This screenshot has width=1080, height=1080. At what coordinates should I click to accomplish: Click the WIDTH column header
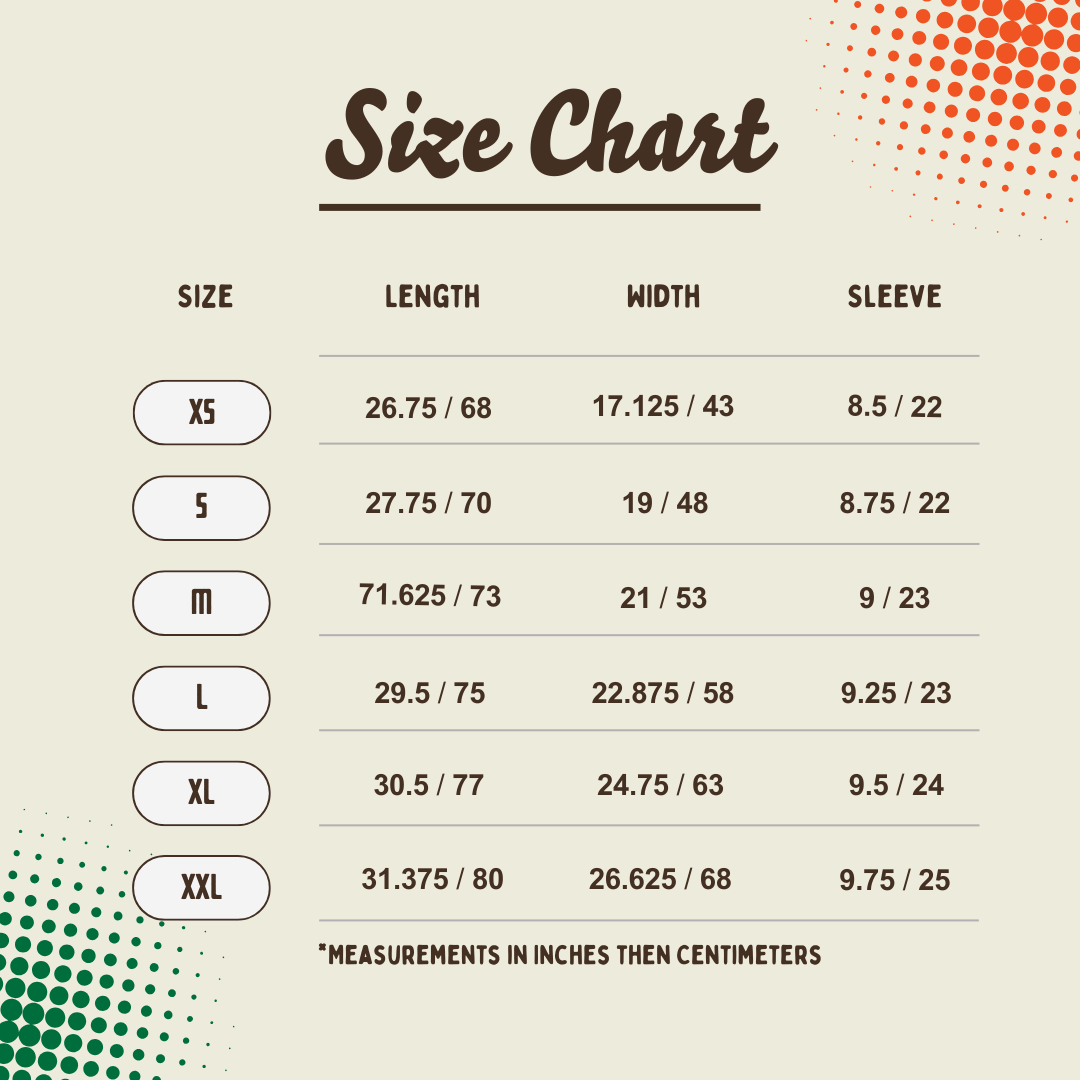pyautogui.click(x=663, y=297)
